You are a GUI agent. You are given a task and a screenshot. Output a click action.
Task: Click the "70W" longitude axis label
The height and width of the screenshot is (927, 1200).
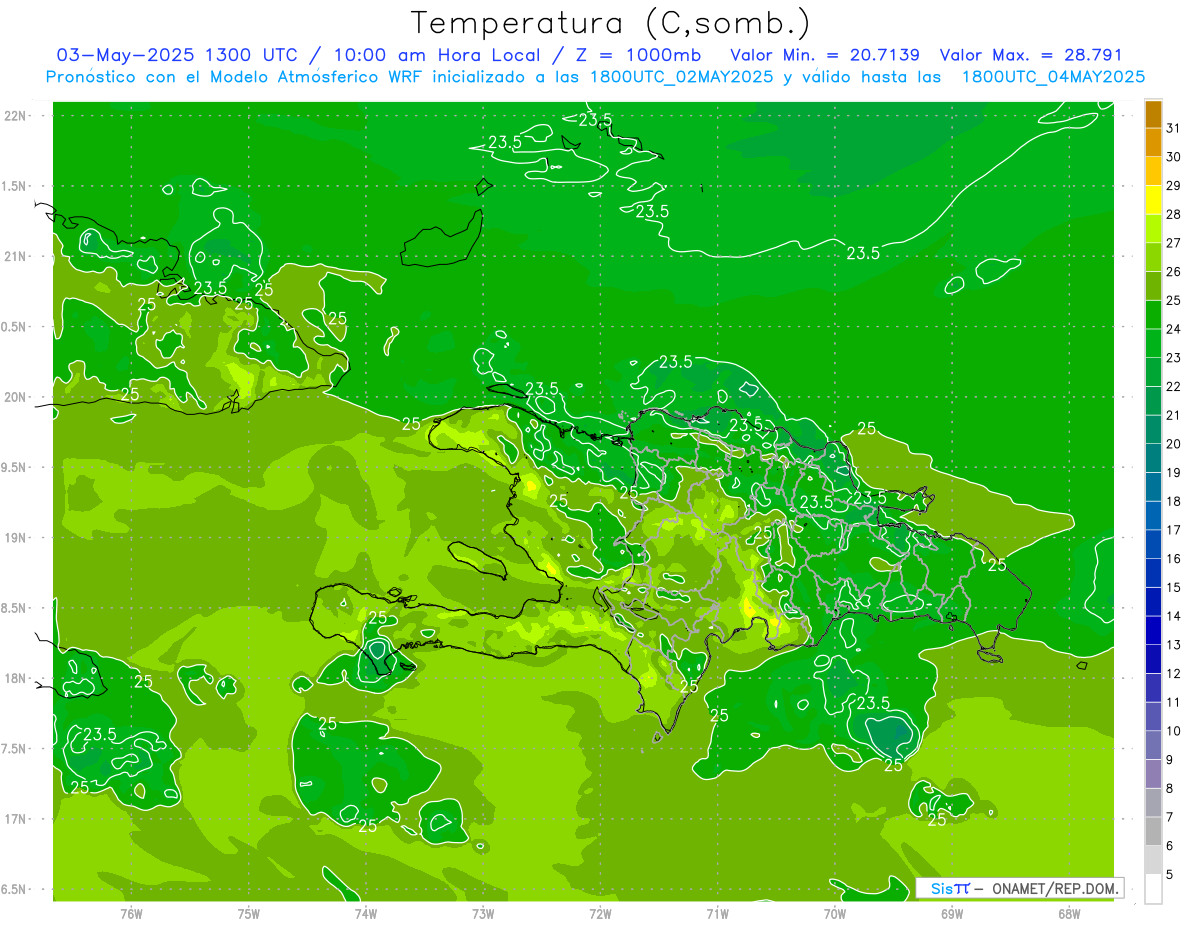pos(835,913)
